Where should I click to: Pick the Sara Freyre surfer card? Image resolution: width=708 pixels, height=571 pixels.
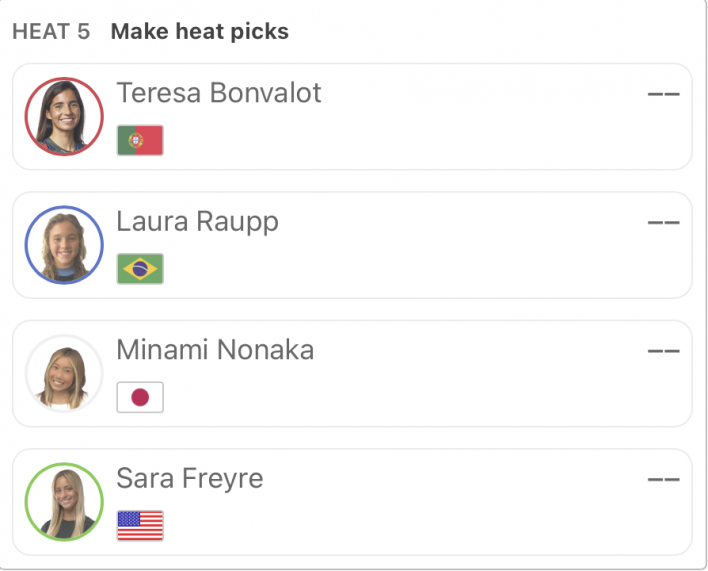(352, 502)
